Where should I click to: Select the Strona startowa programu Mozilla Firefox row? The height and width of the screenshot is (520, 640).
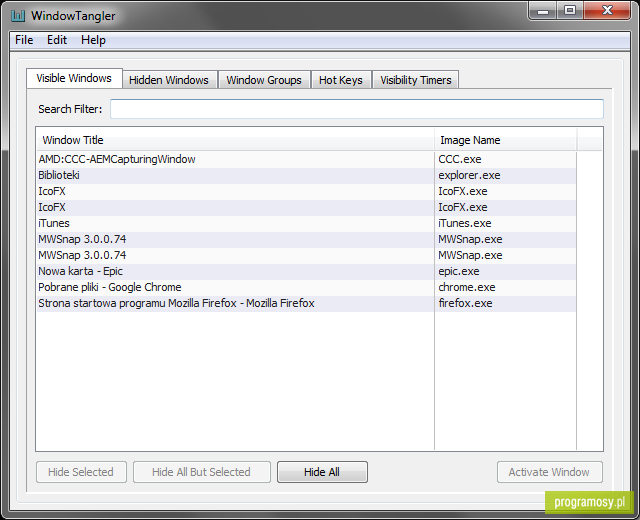pos(307,303)
